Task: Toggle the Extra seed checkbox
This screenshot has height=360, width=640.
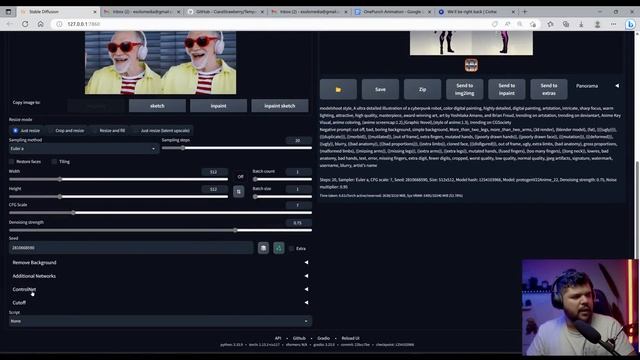Action: (291, 248)
